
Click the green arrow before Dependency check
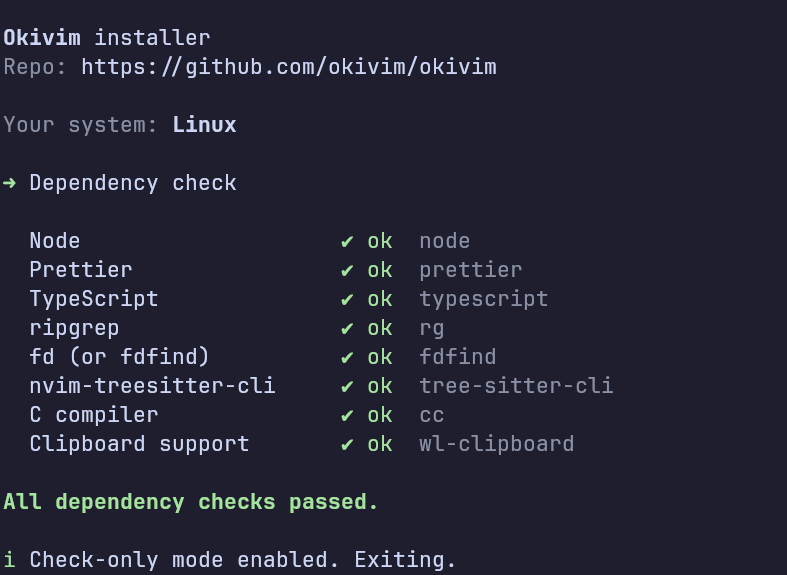click(9, 183)
